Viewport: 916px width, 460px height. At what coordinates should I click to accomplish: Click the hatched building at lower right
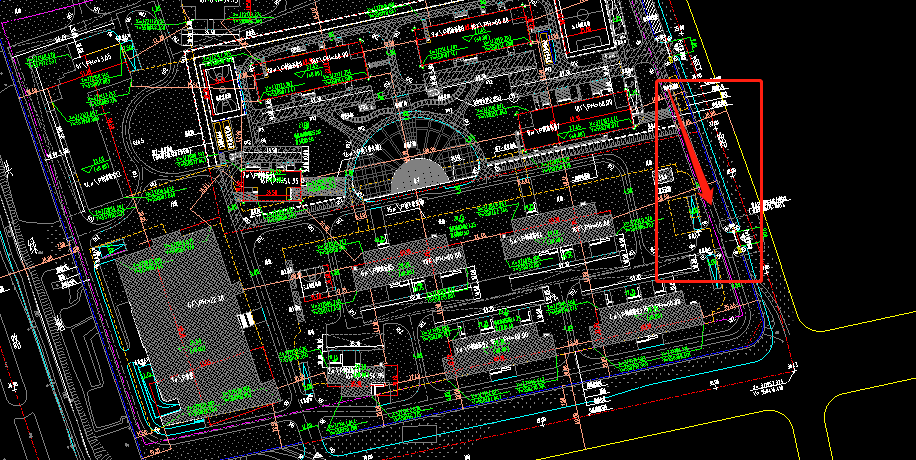(x=645, y=320)
